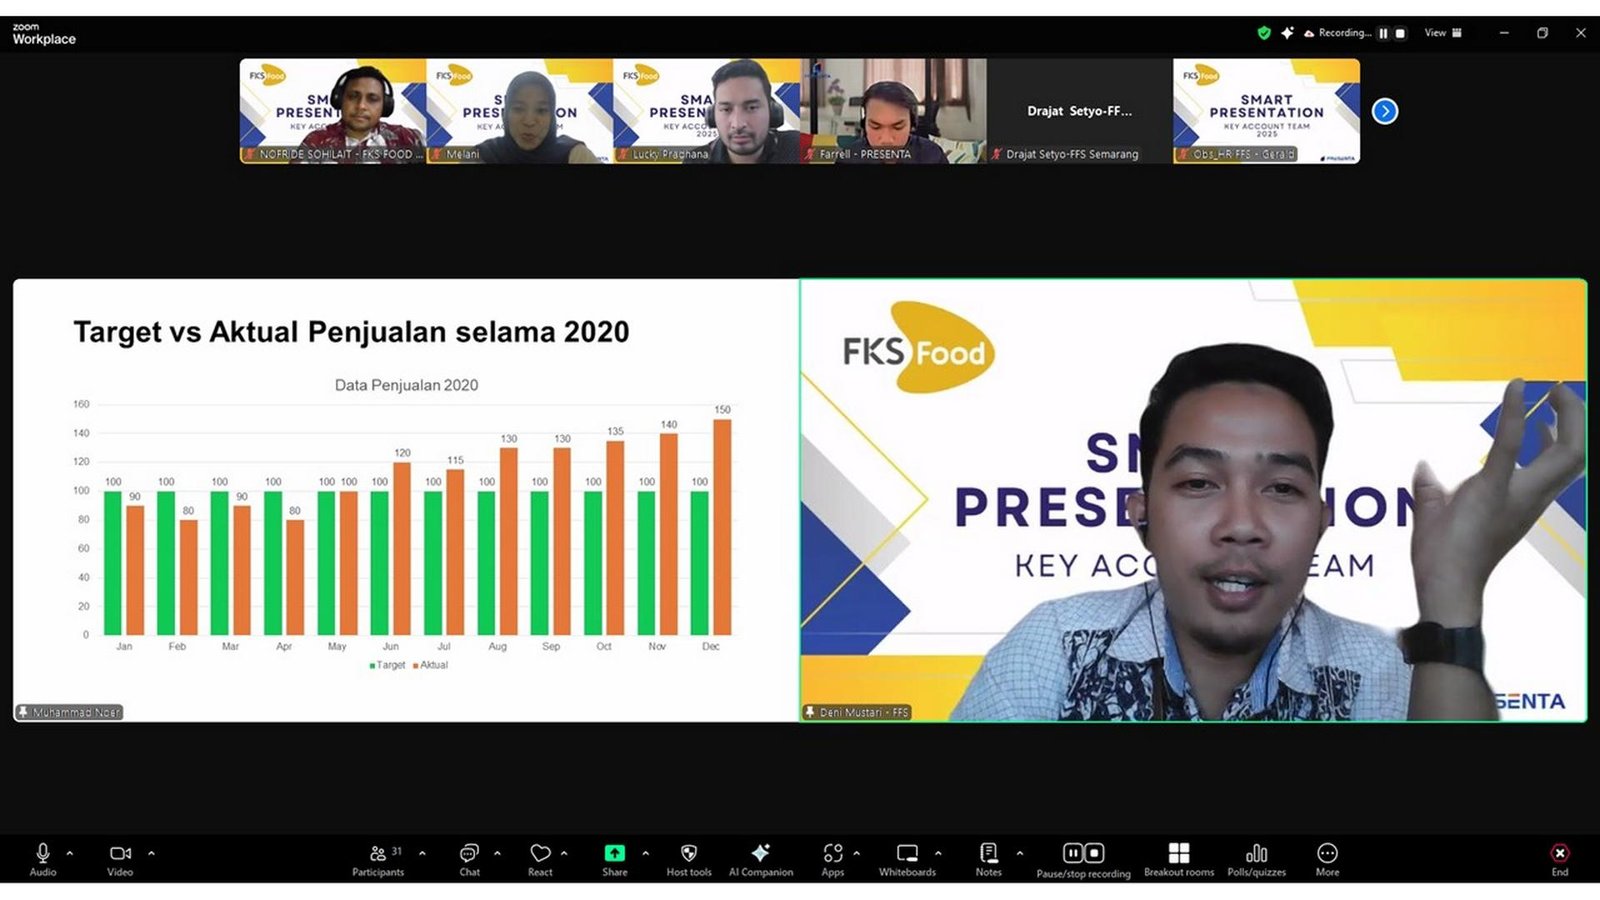Expand the Video options caret
This screenshot has width=1600, height=900.
152,853
